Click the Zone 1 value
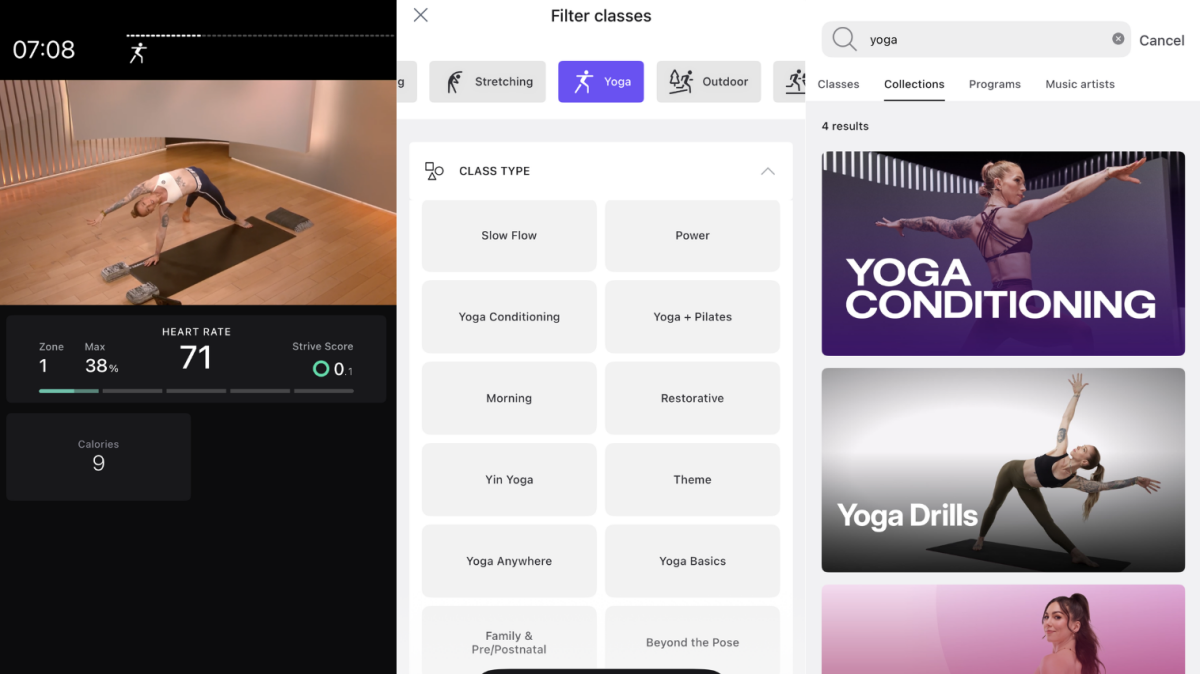1200x674 pixels. [x=43, y=366]
